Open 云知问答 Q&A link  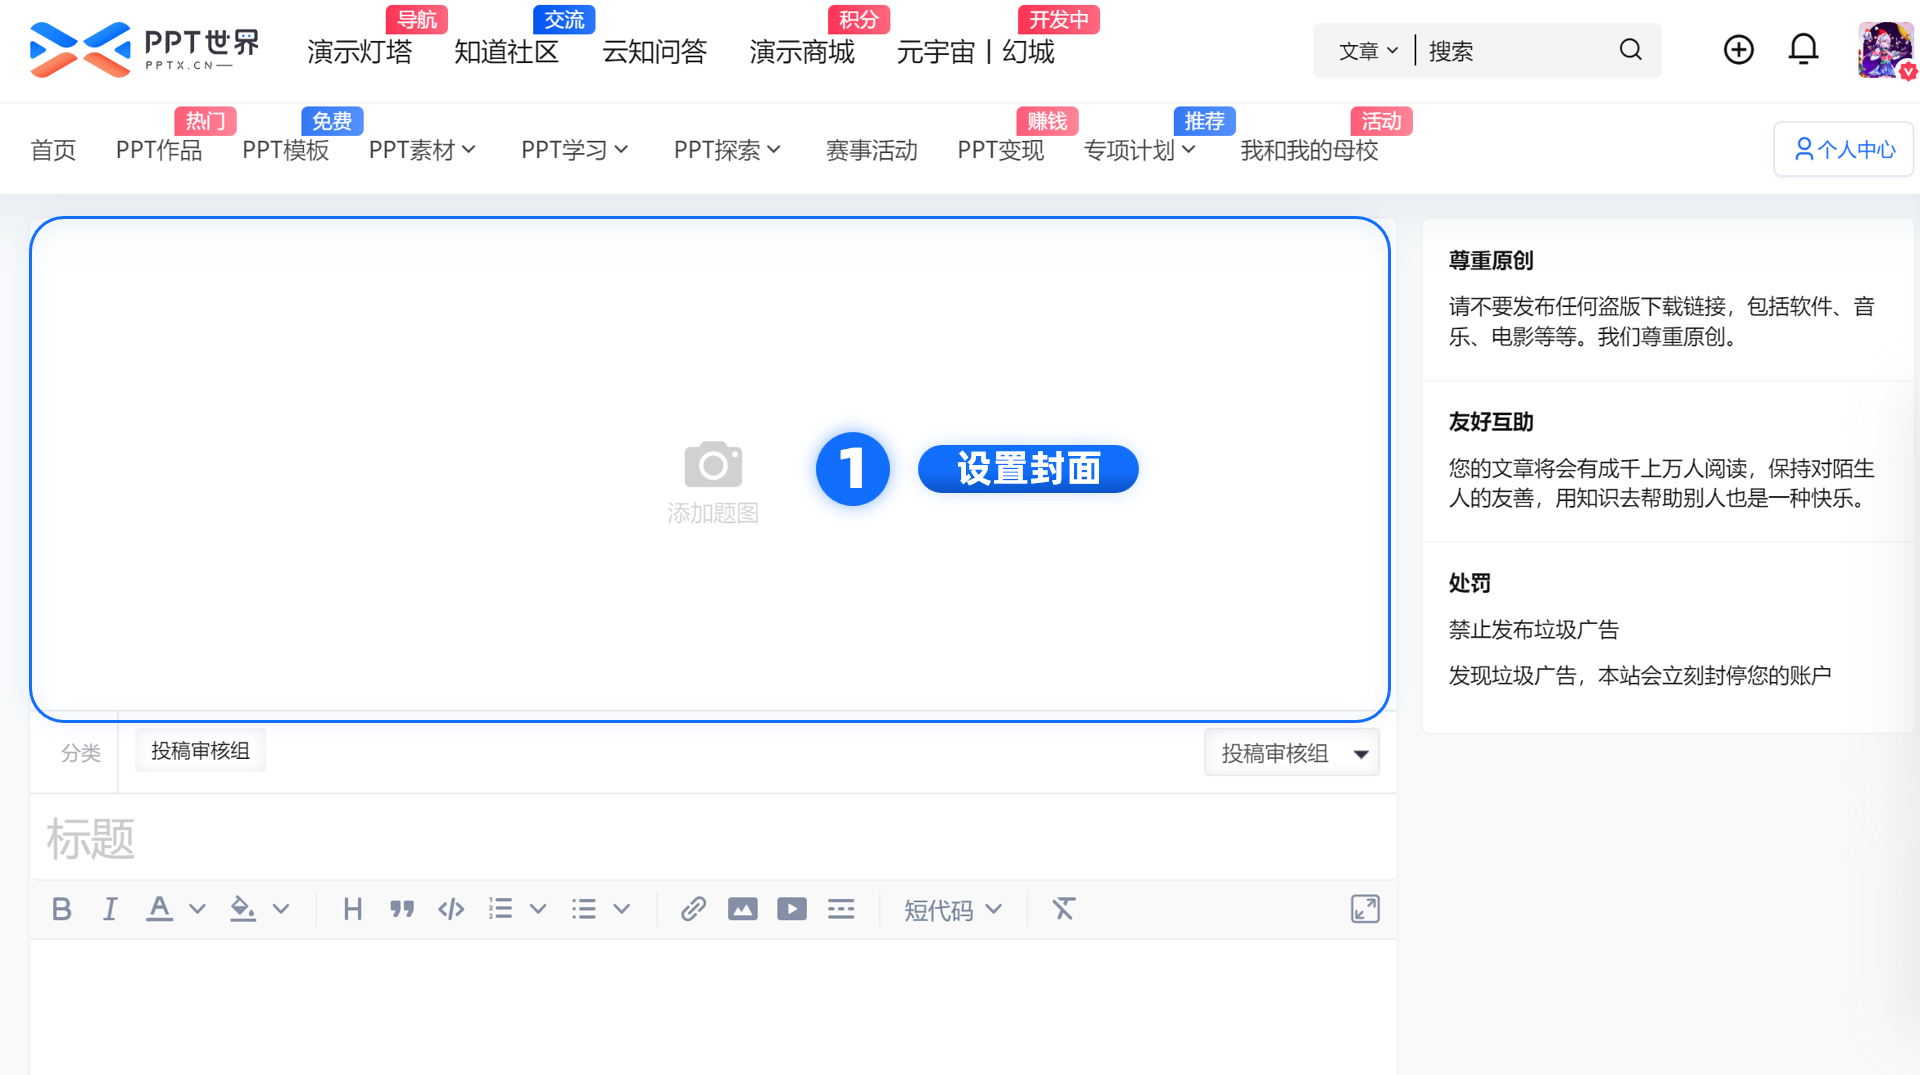coord(655,52)
